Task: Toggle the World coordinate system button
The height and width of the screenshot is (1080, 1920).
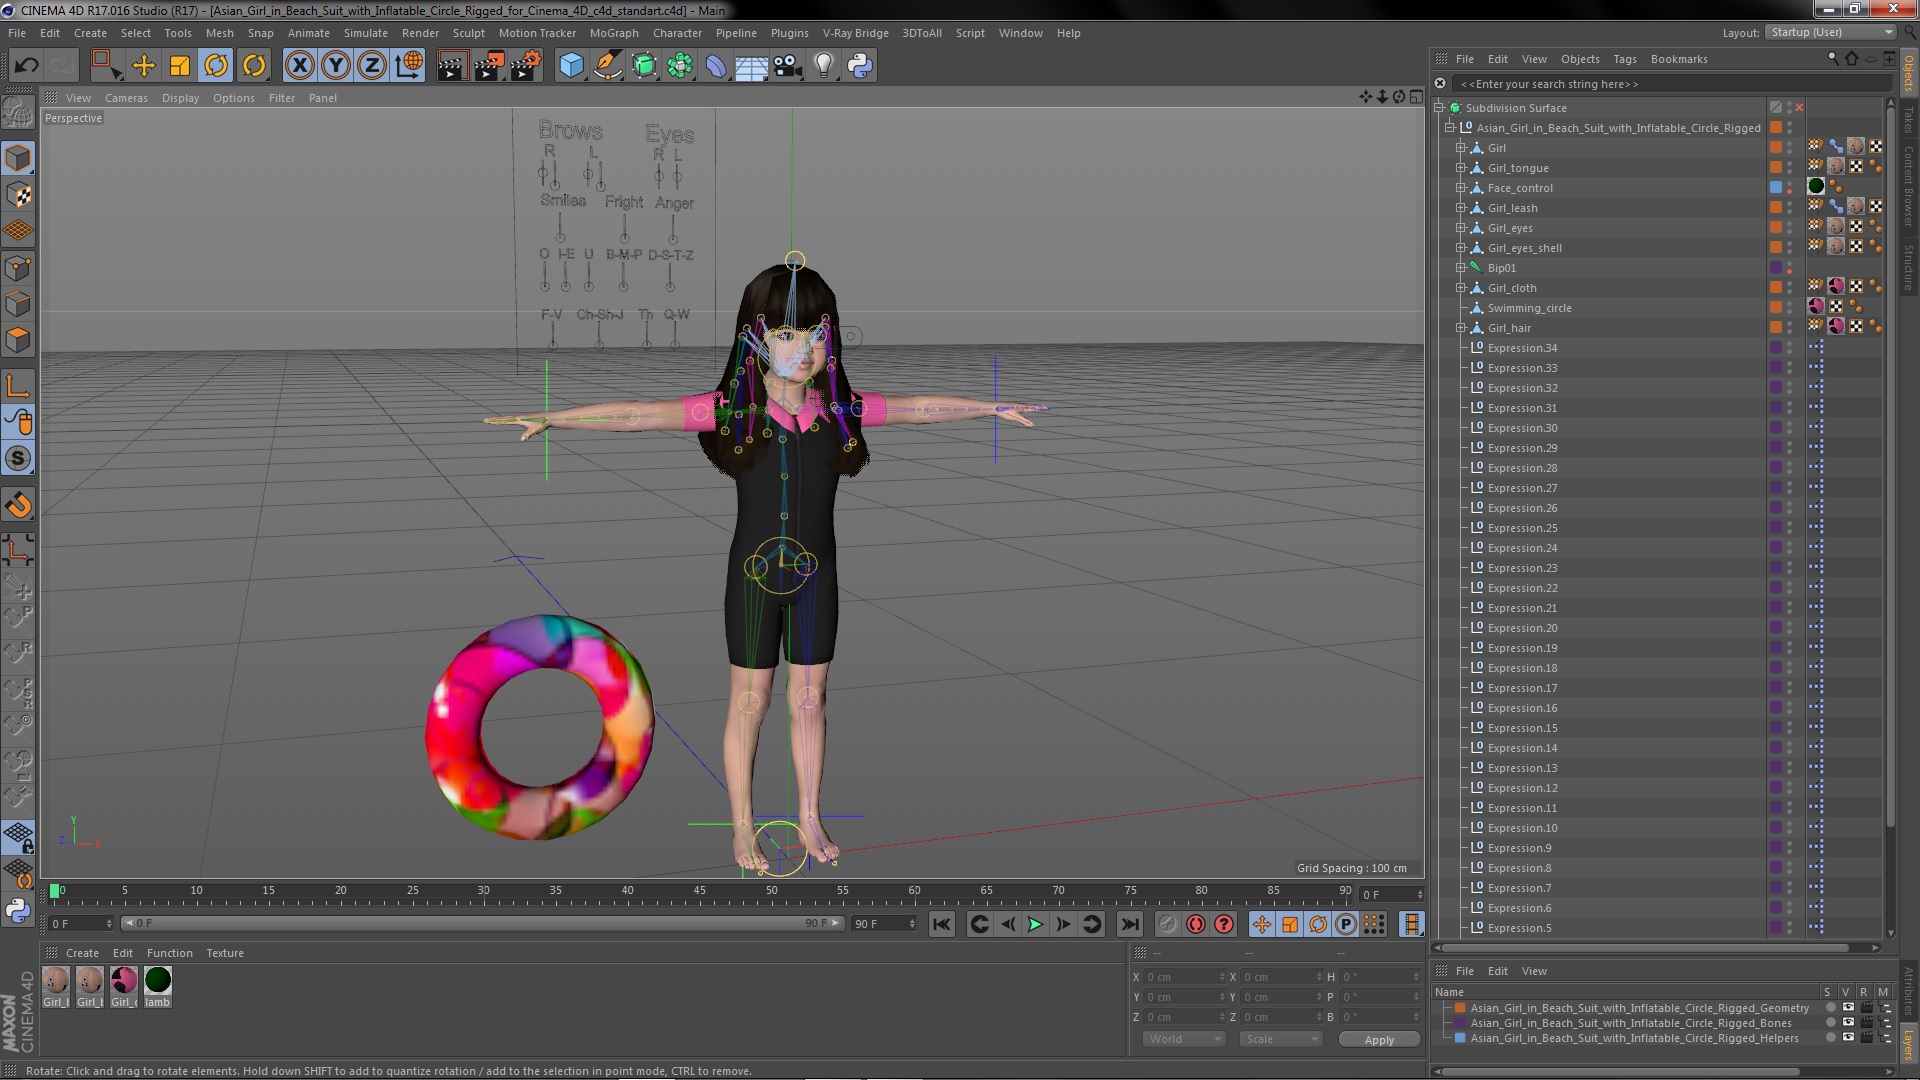Action: pyautogui.click(x=409, y=66)
